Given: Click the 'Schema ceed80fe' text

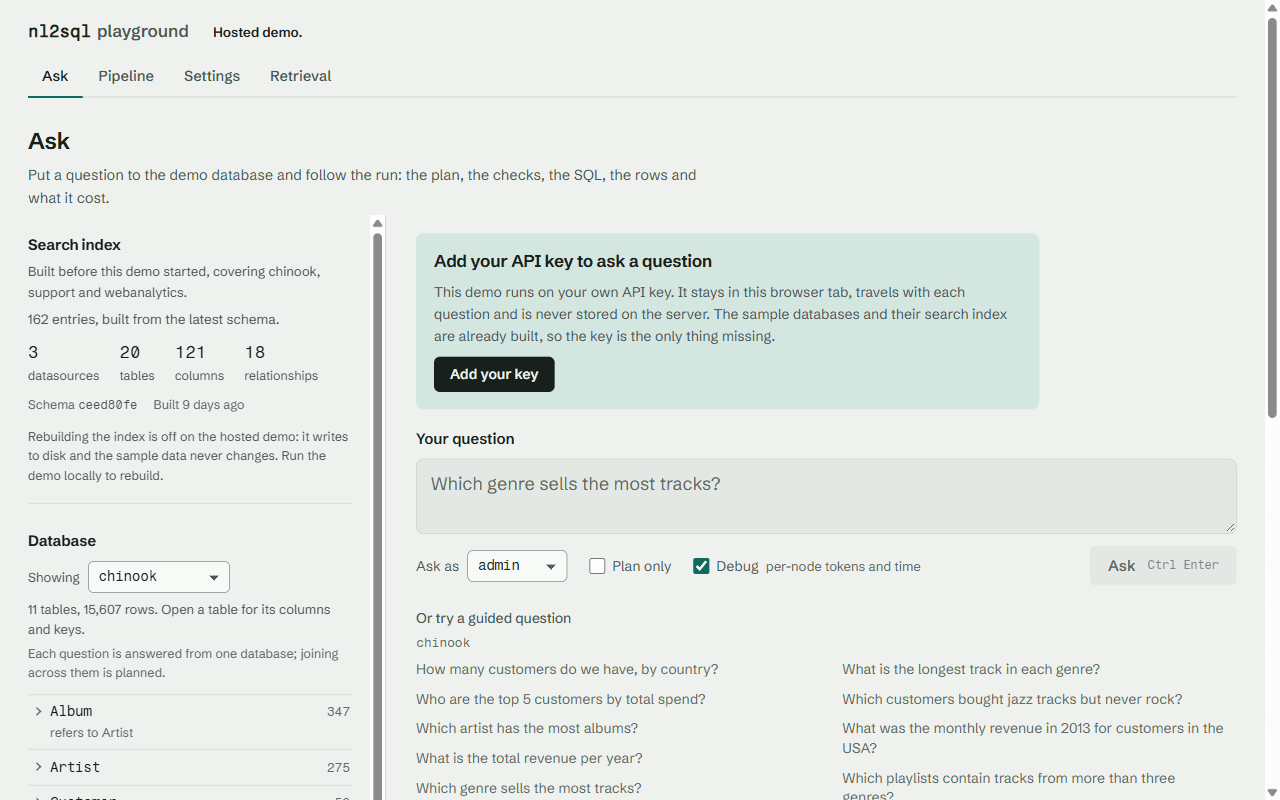Looking at the screenshot, I should click(83, 405).
